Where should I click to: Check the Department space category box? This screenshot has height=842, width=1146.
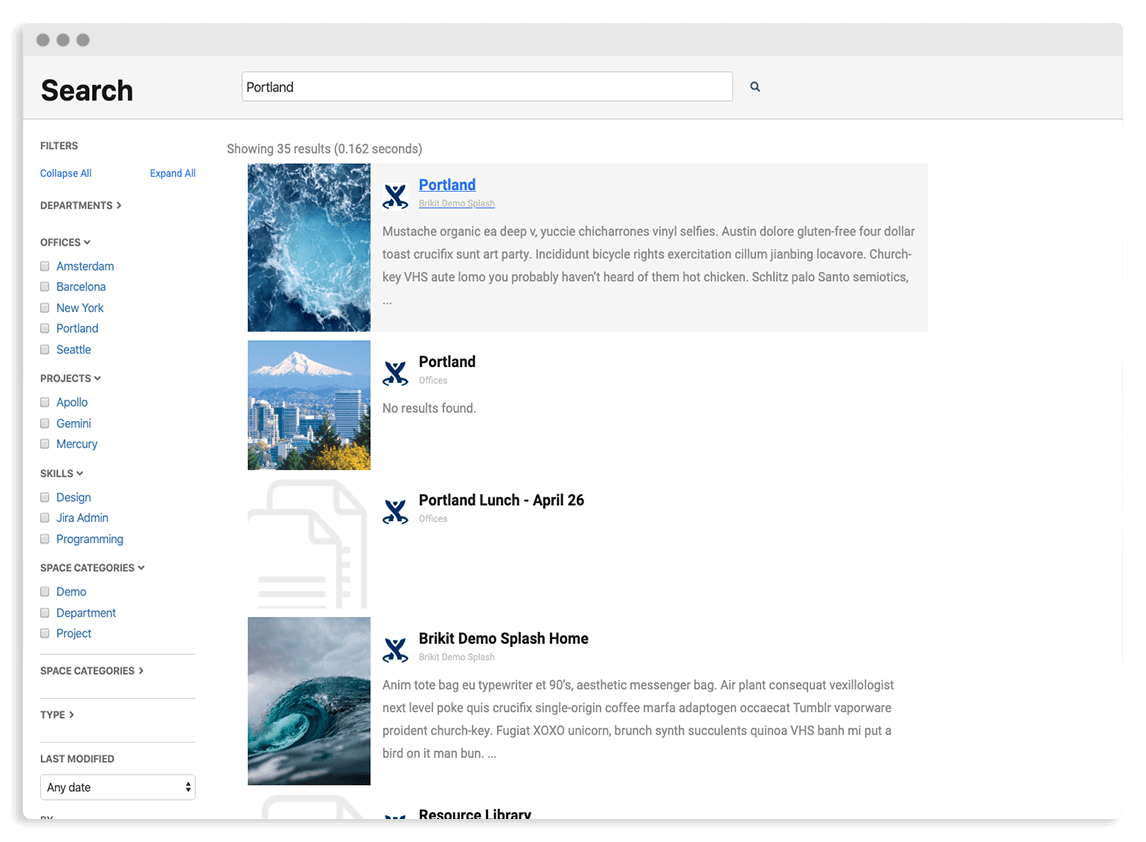click(x=45, y=612)
